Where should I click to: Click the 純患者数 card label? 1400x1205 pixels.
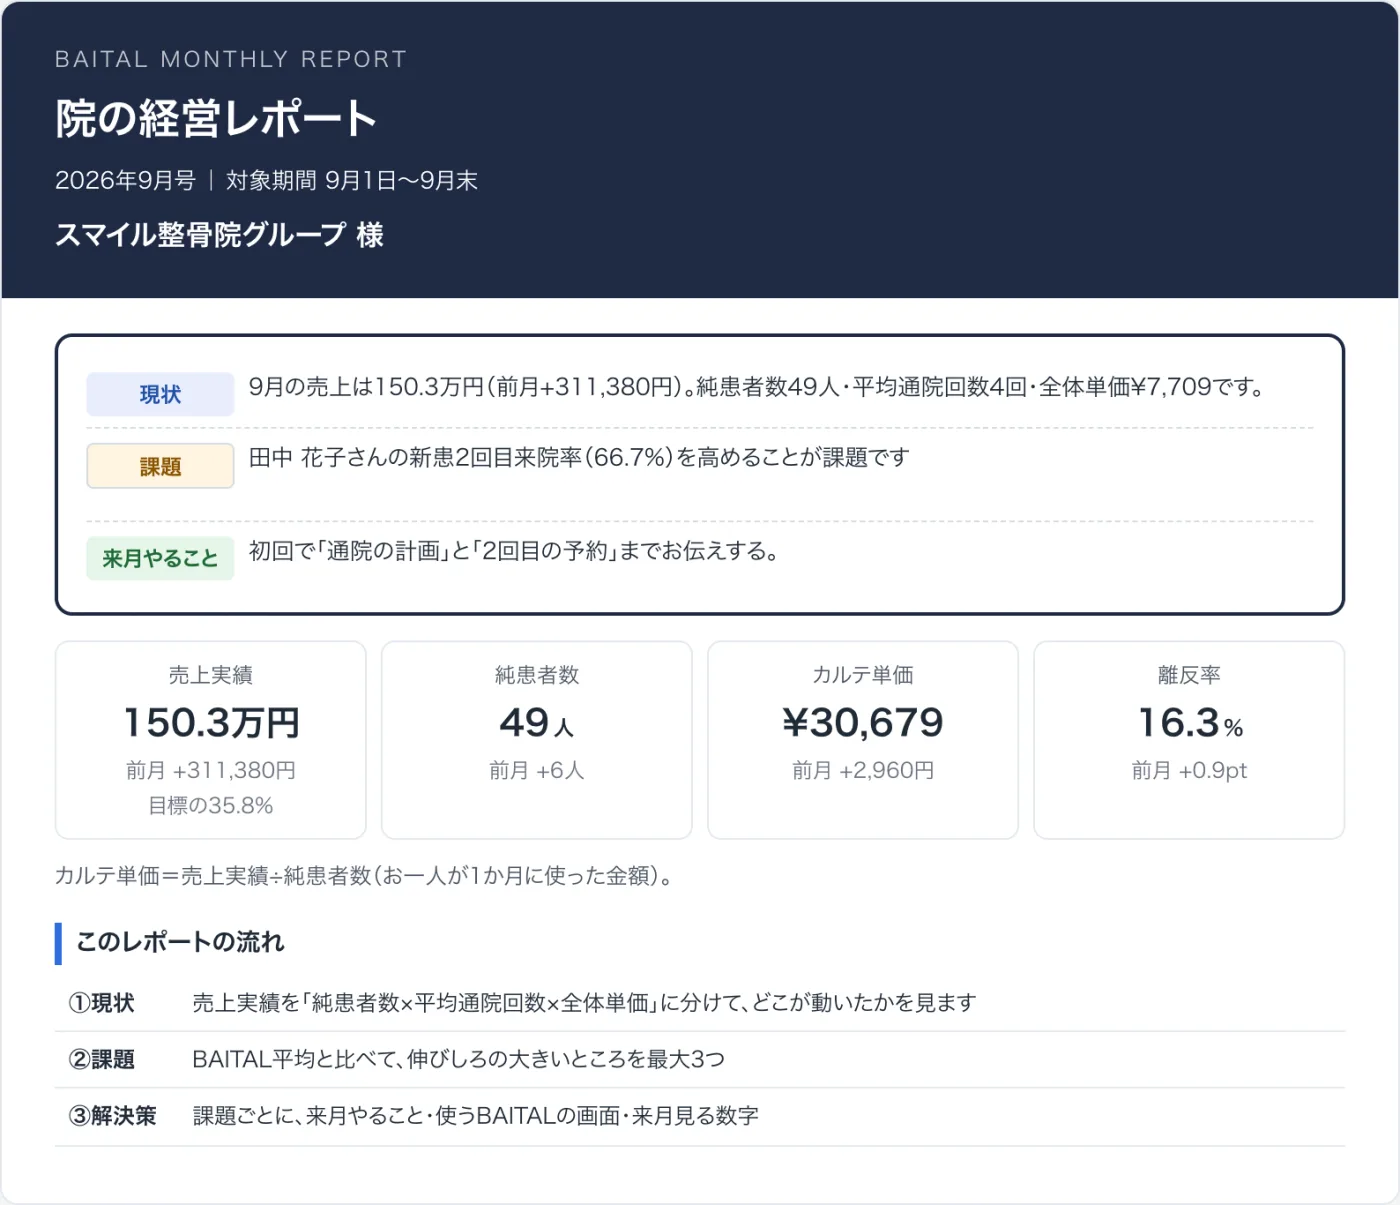[x=537, y=675]
